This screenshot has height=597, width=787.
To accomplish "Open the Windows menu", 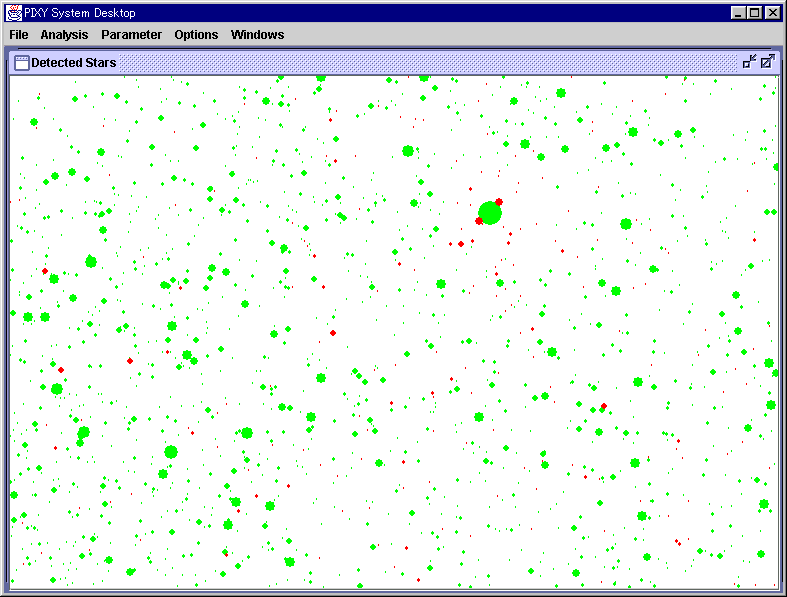I will (257, 35).
